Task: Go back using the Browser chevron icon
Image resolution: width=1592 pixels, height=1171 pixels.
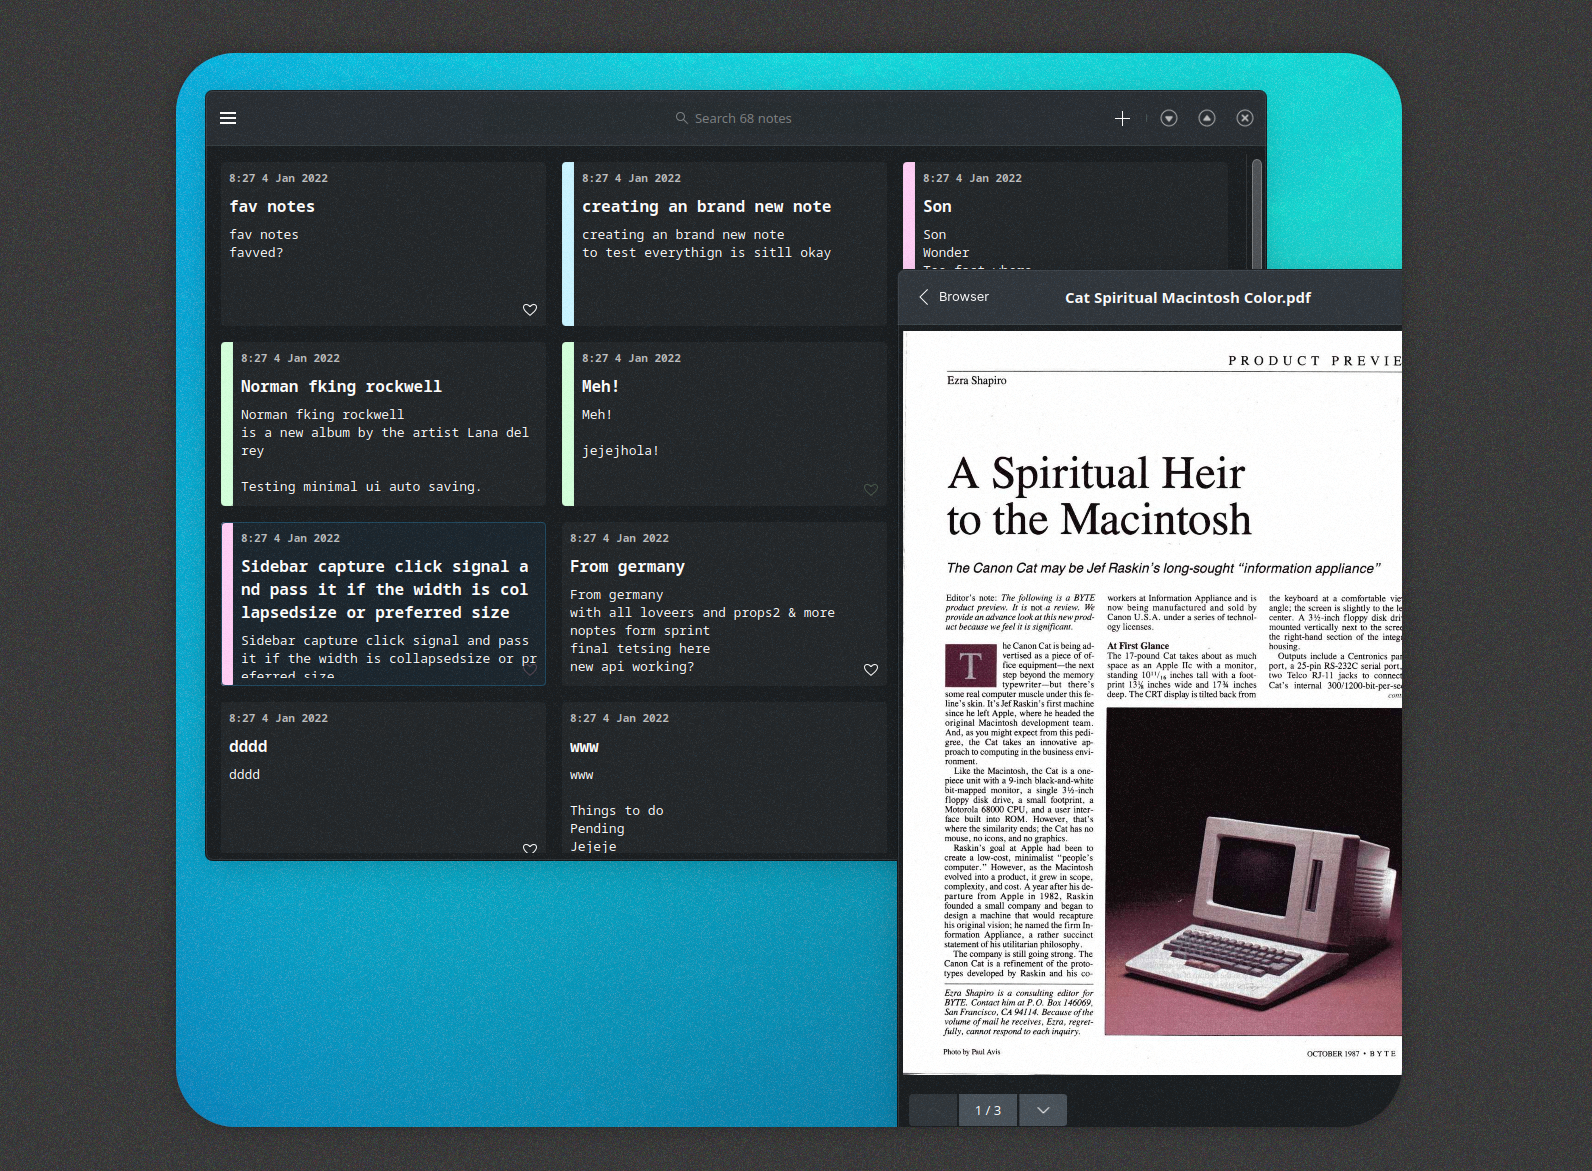Action: click(924, 297)
